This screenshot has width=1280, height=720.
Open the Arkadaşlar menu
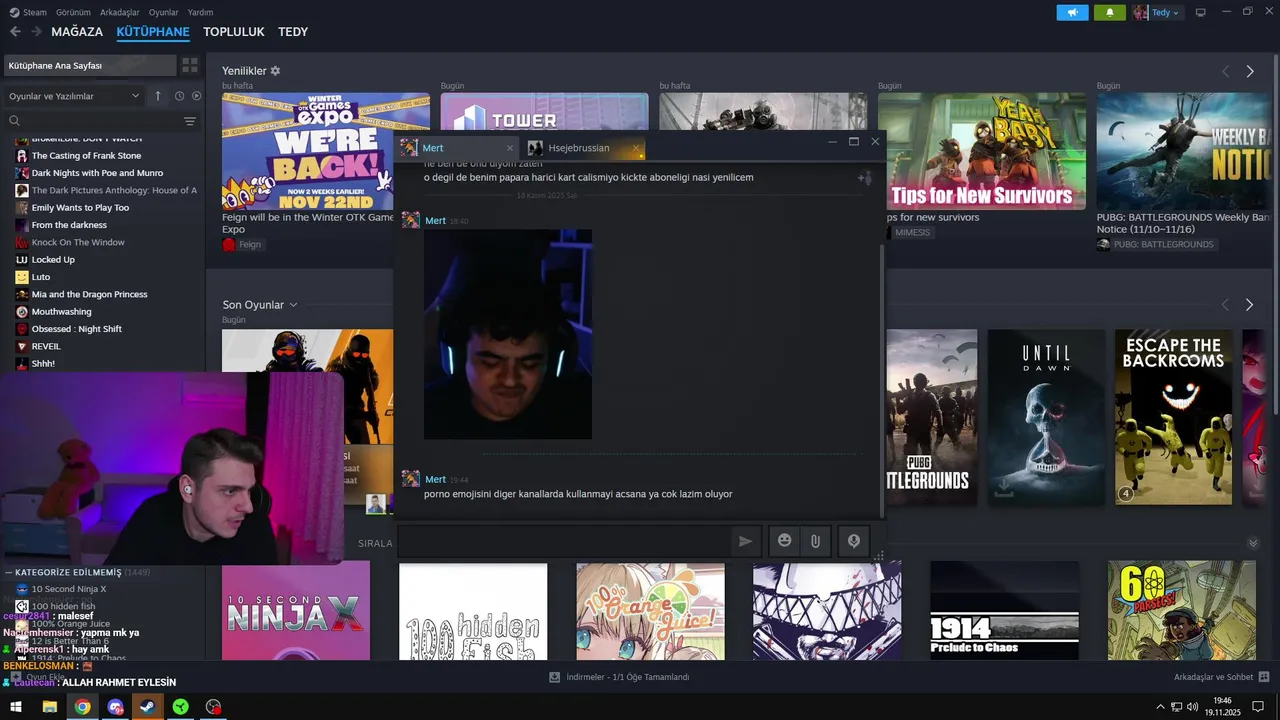click(x=120, y=13)
